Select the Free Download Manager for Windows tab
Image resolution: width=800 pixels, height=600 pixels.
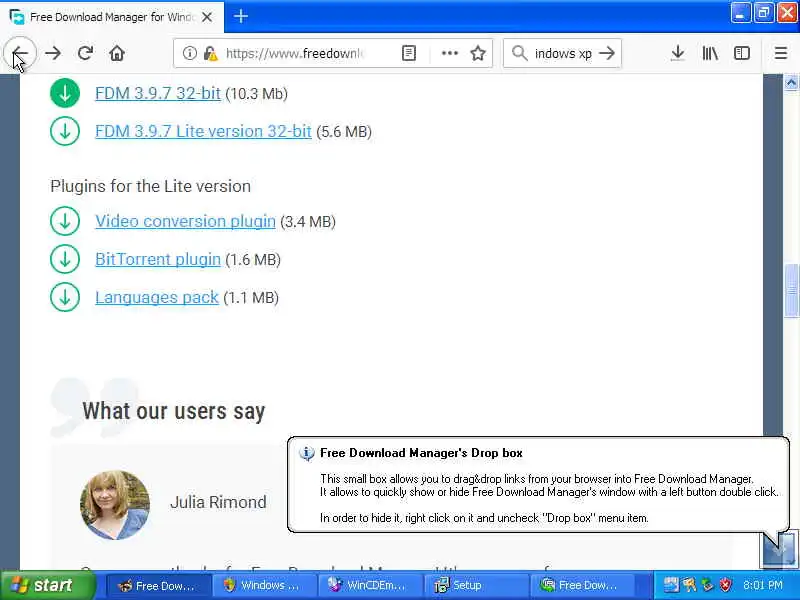112,17
